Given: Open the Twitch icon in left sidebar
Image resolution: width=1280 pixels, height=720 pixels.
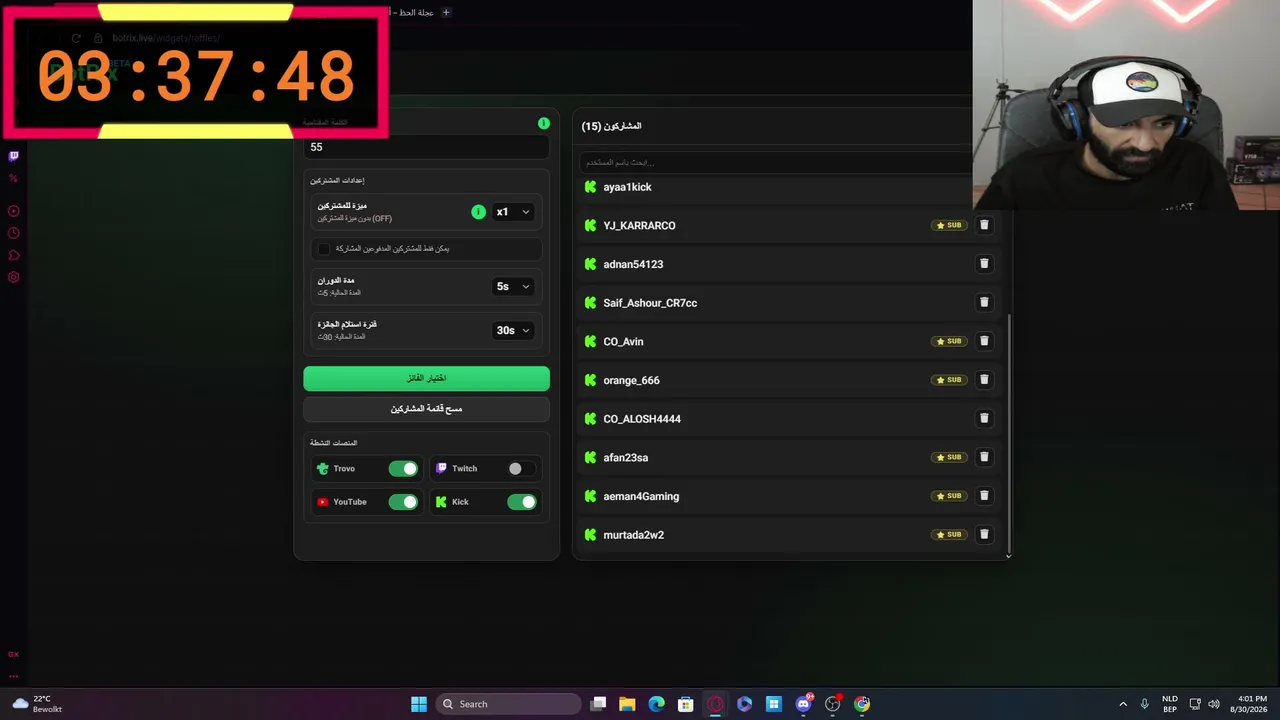Looking at the screenshot, I should coord(14,156).
